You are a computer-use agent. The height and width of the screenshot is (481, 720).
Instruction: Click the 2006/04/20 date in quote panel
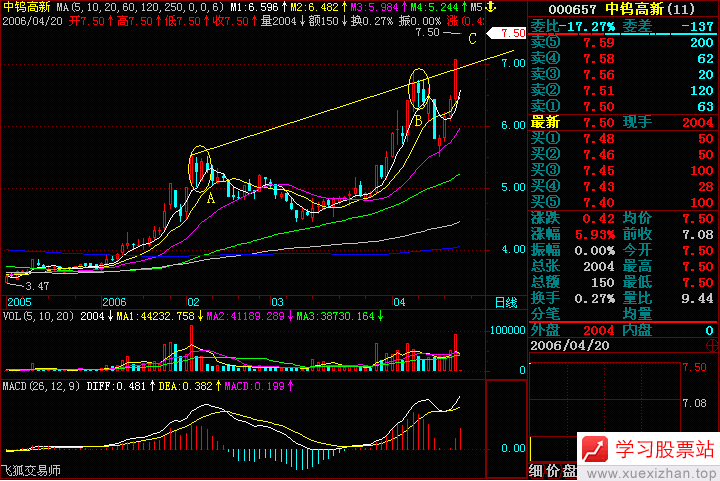pos(570,346)
